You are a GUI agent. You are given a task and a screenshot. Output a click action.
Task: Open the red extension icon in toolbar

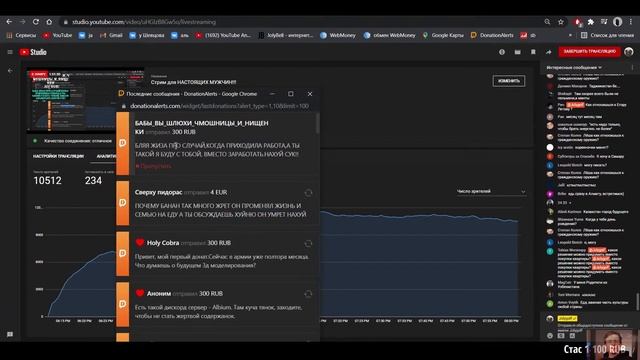tap(577, 22)
